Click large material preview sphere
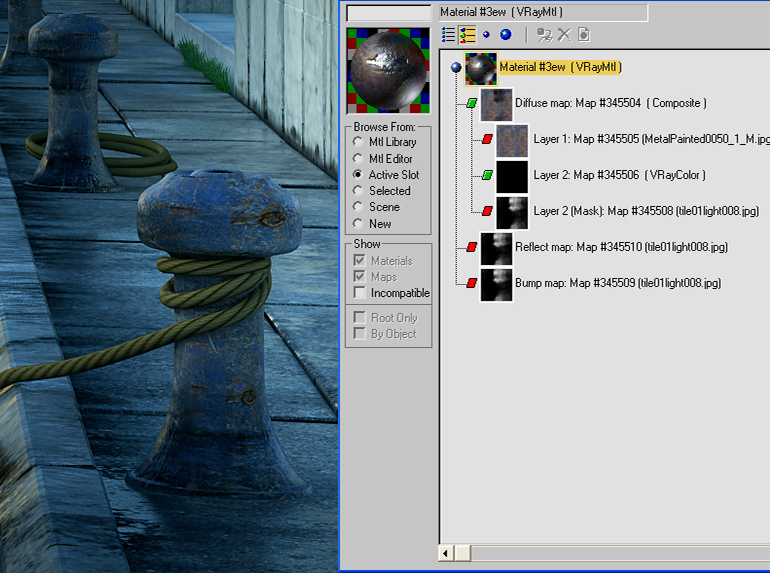The image size is (778, 573). point(388,71)
